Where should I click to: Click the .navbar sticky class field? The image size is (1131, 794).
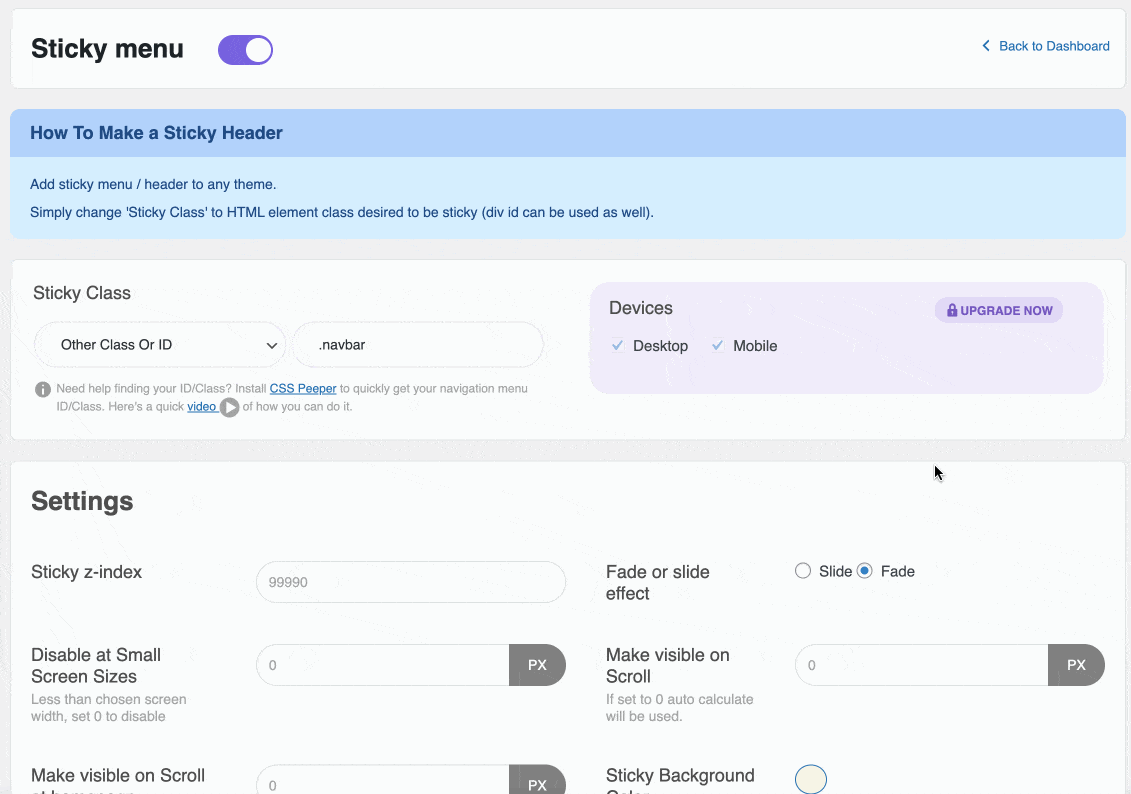click(418, 345)
